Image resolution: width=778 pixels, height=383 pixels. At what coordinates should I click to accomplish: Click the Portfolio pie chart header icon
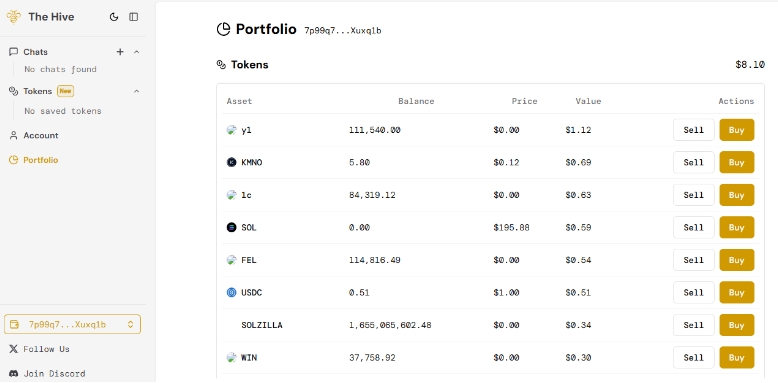pos(223,29)
